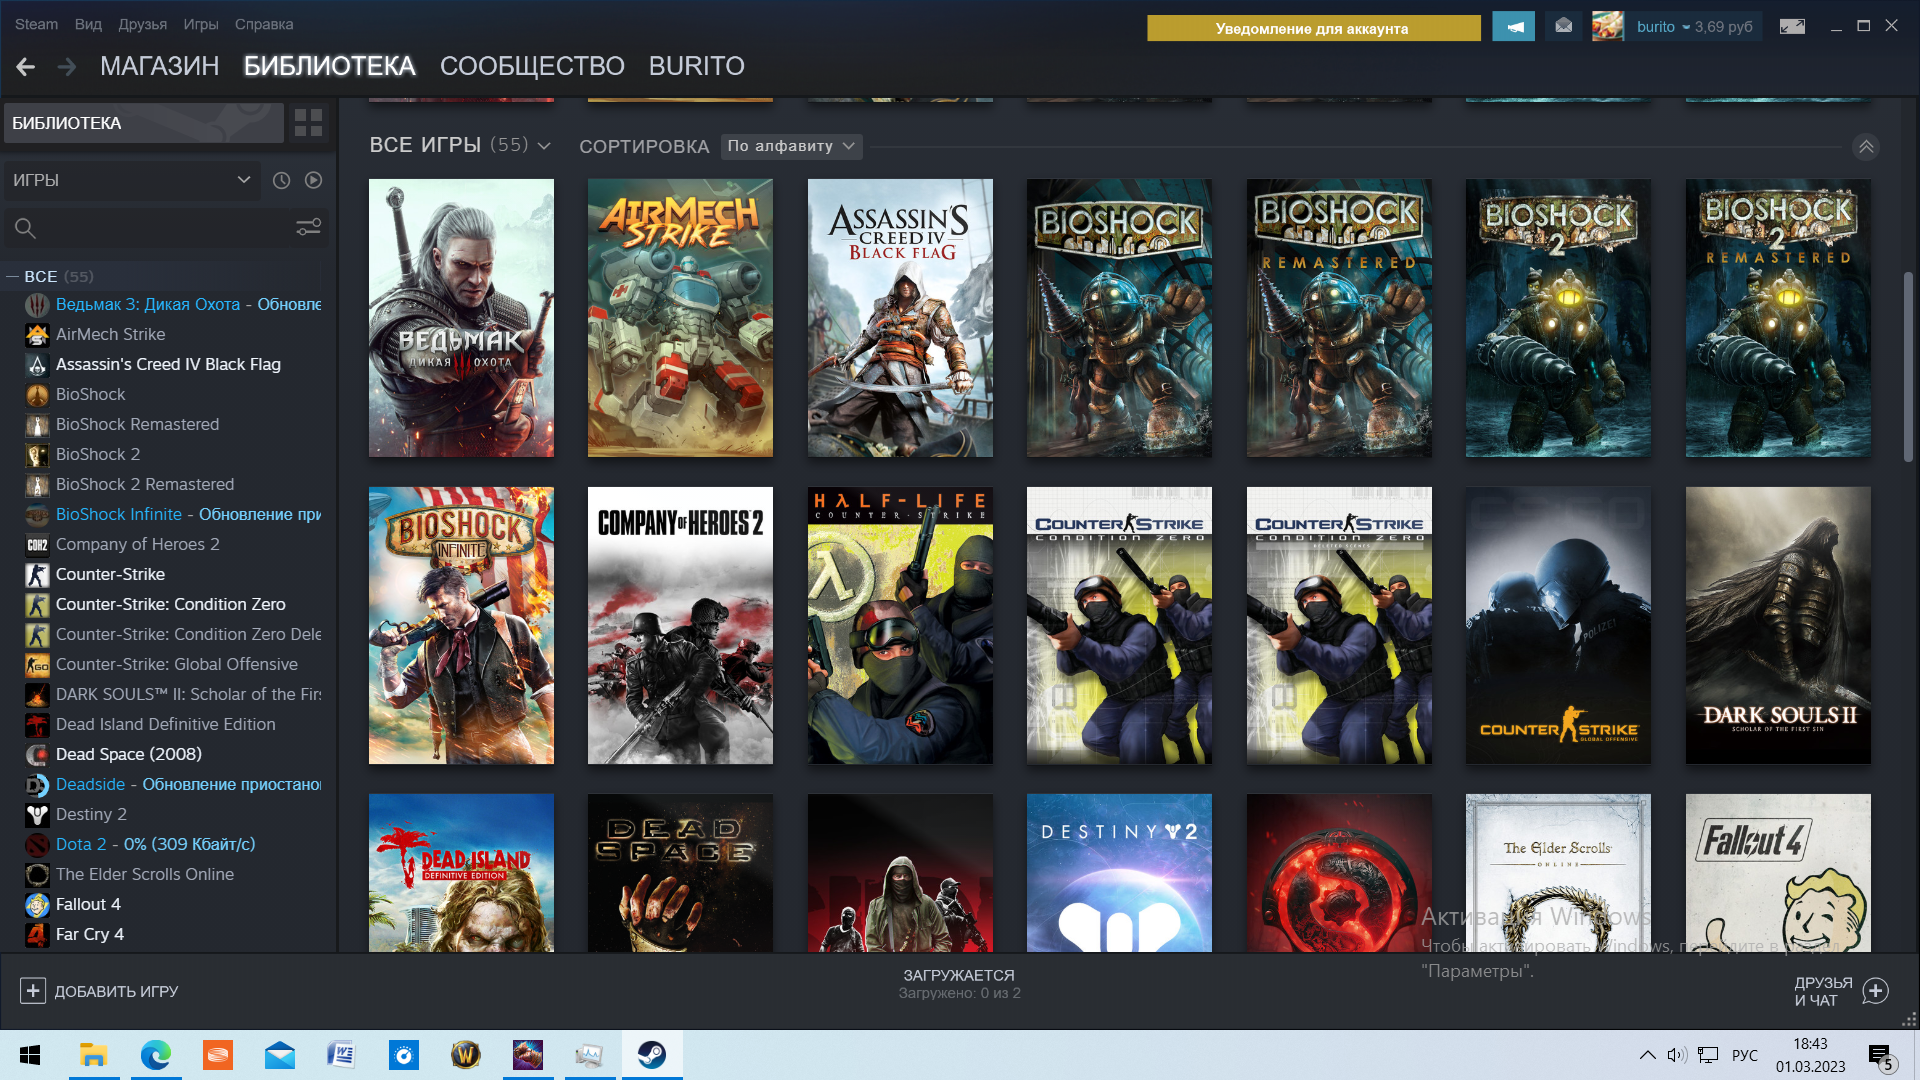Open the announcements megaphone icon
The width and height of the screenshot is (1920, 1080).
point(1514,27)
